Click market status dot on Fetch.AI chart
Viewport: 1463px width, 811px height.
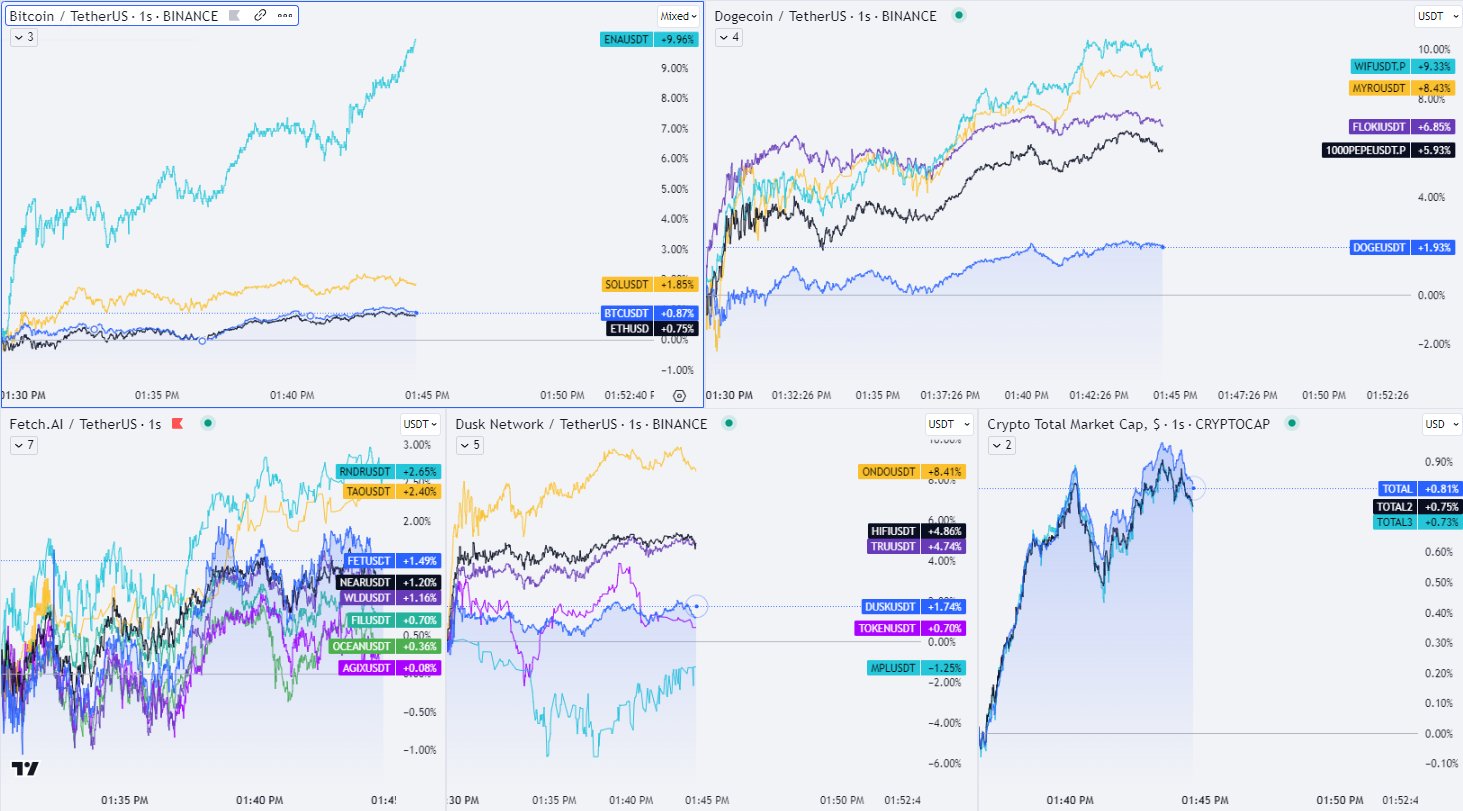pyautogui.click(x=208, y=424)
